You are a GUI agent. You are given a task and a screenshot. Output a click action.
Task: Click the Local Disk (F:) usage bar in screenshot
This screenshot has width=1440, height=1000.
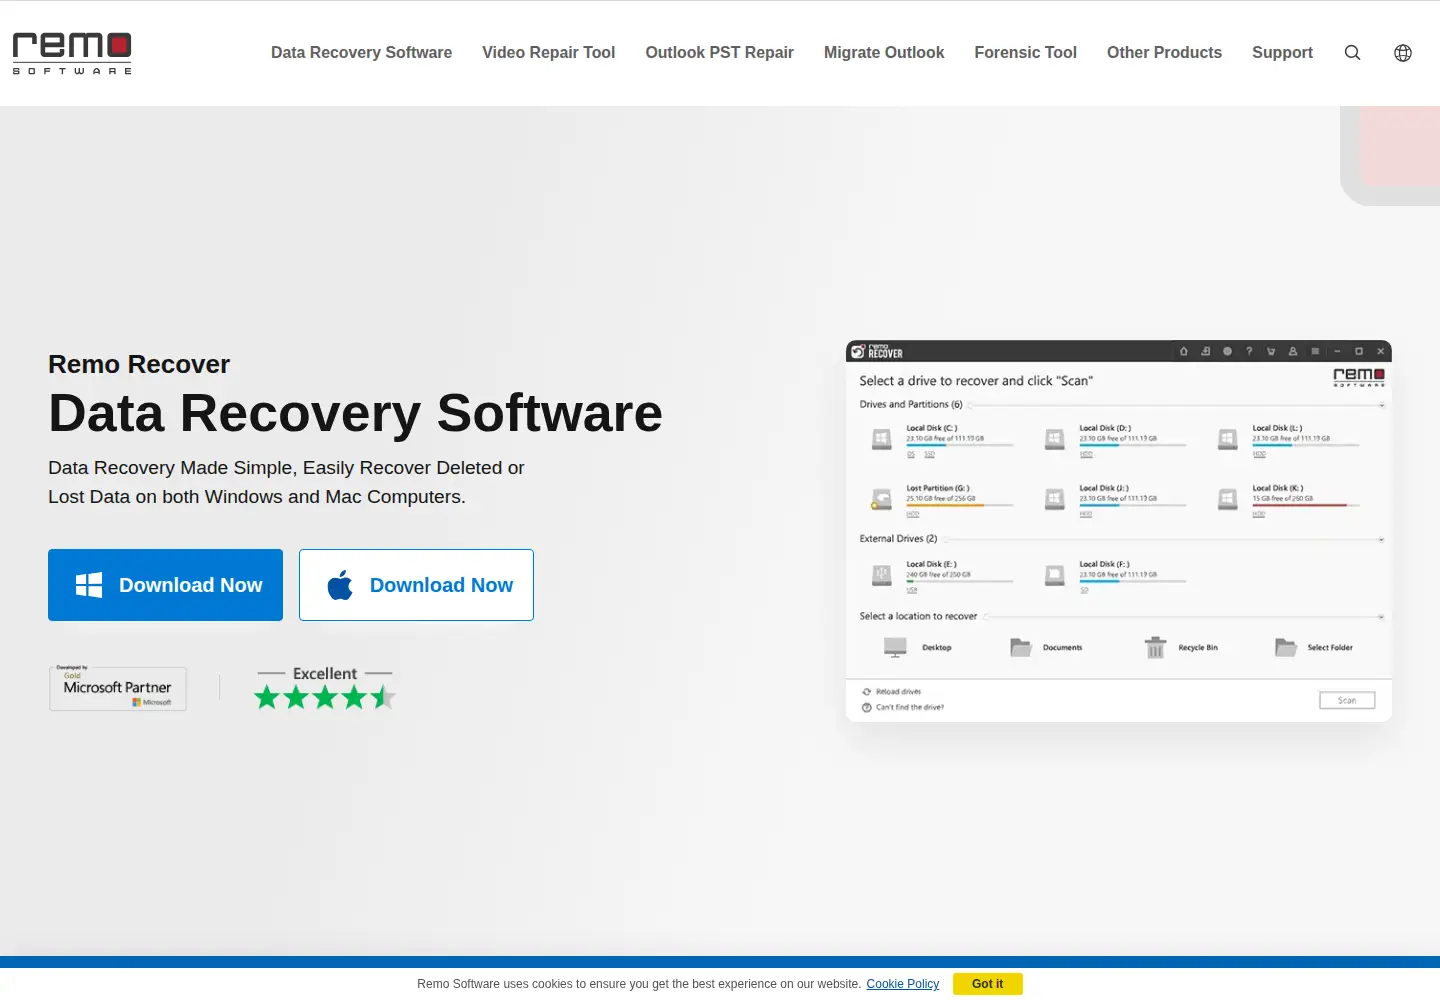click(1133, 581)
